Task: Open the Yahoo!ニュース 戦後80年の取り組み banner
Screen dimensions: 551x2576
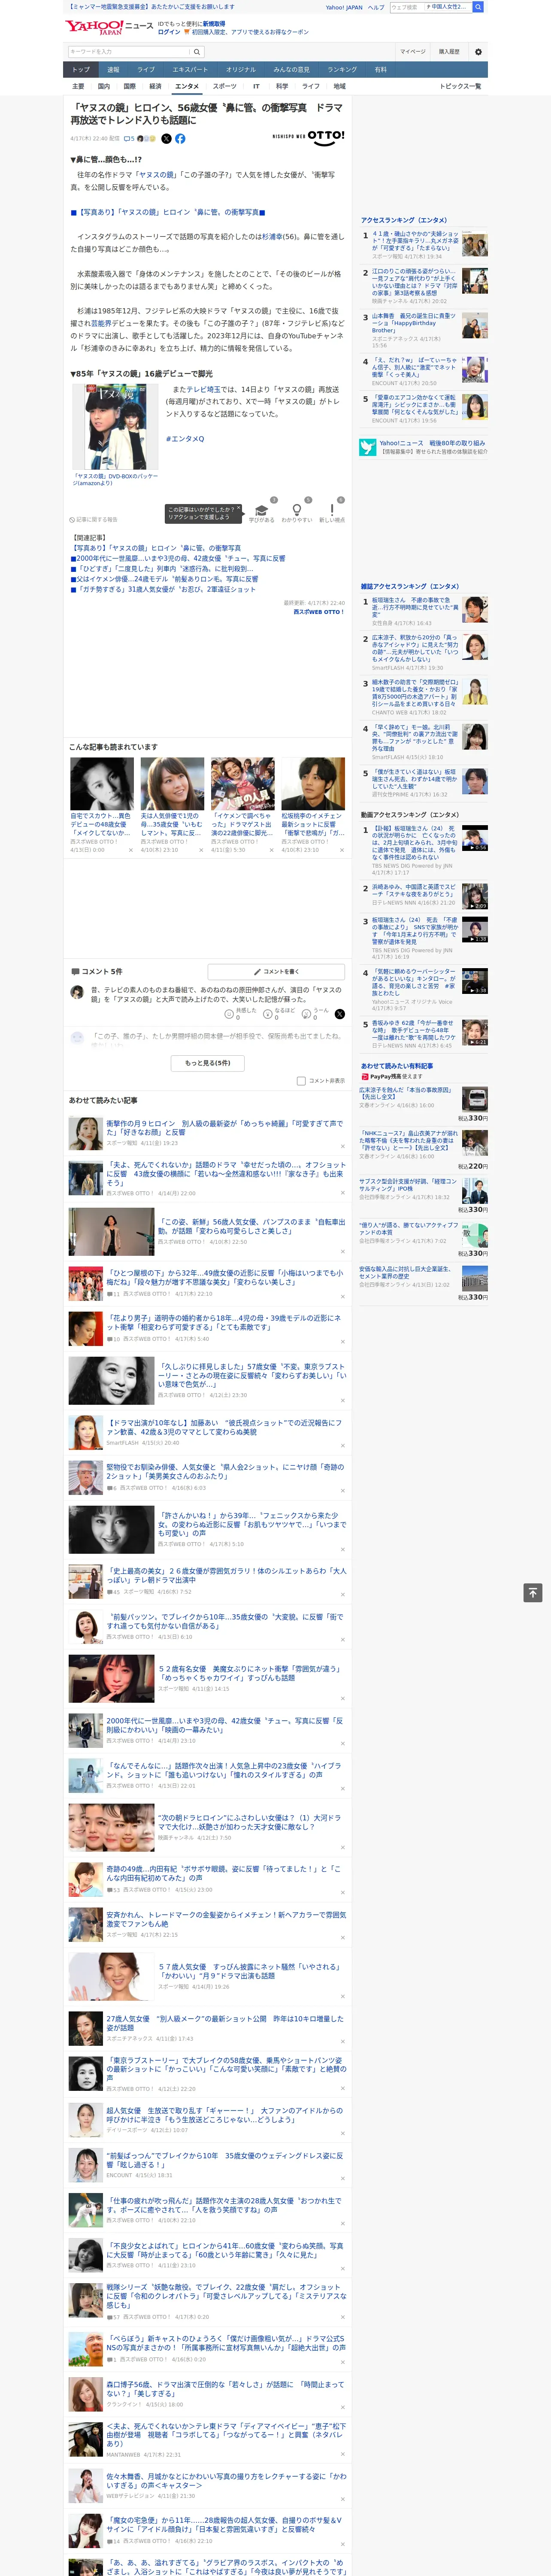Action: (x=423, y=447)
